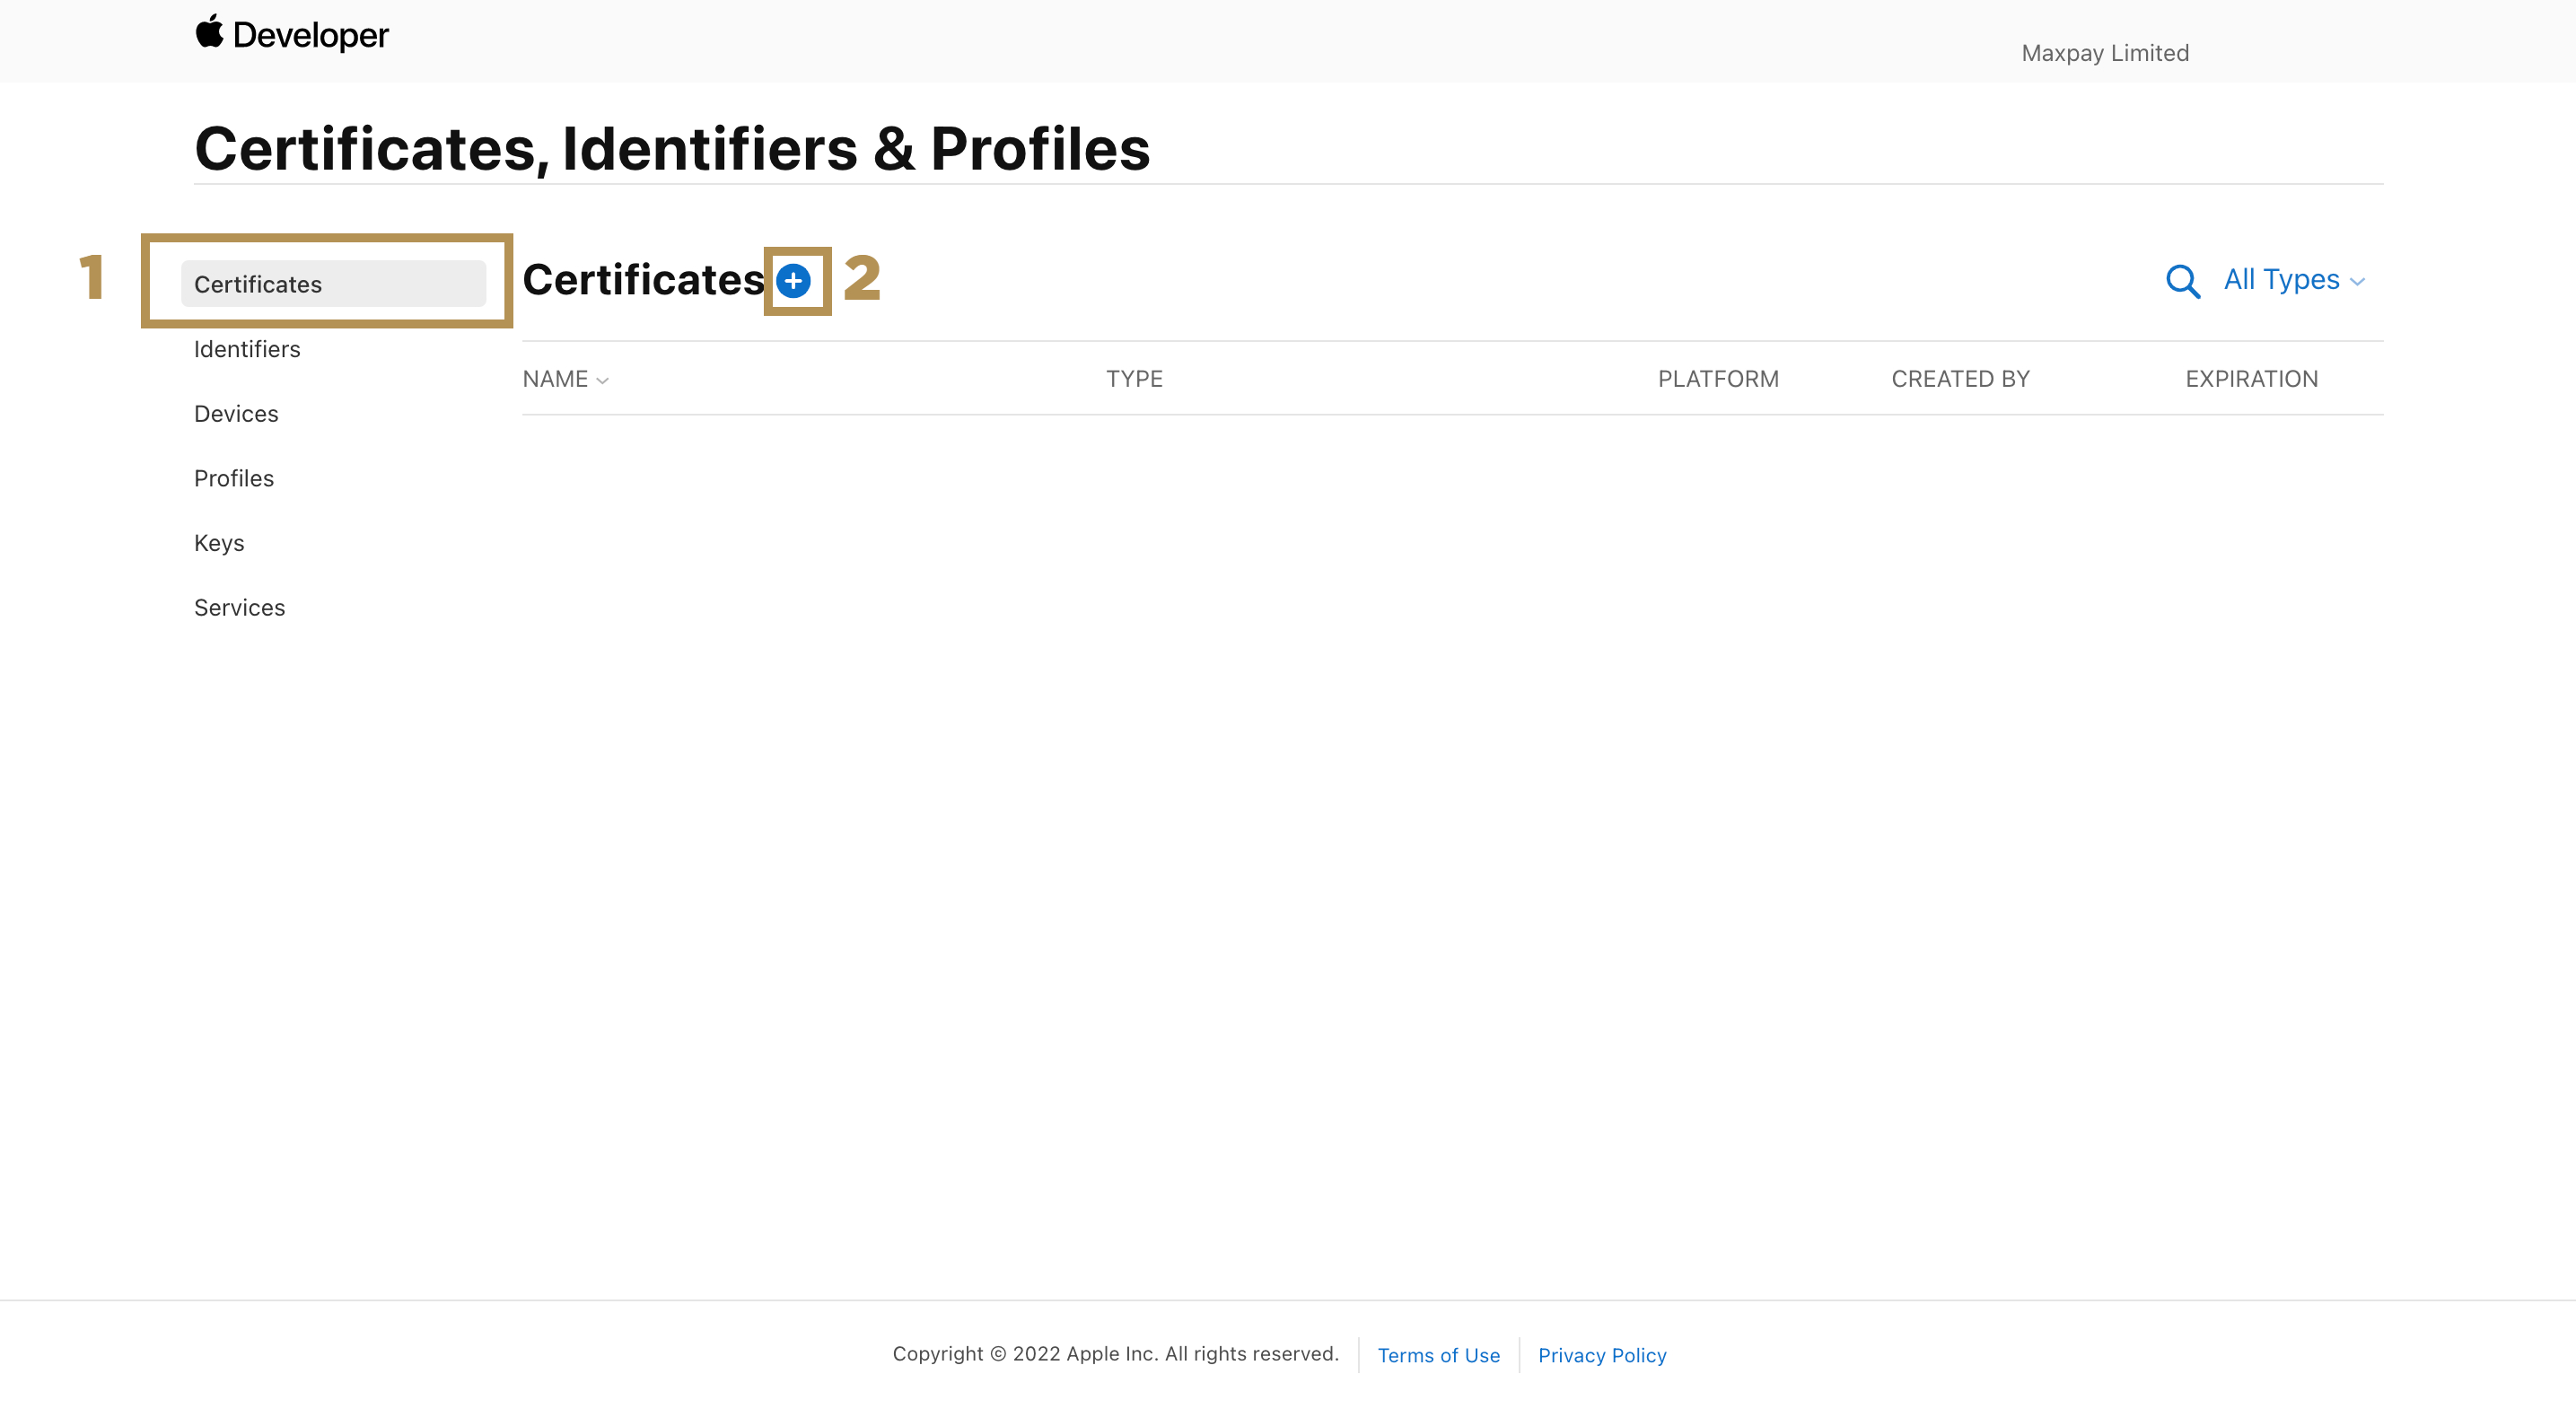Sort by the NAME column chevron

(602, 381)
